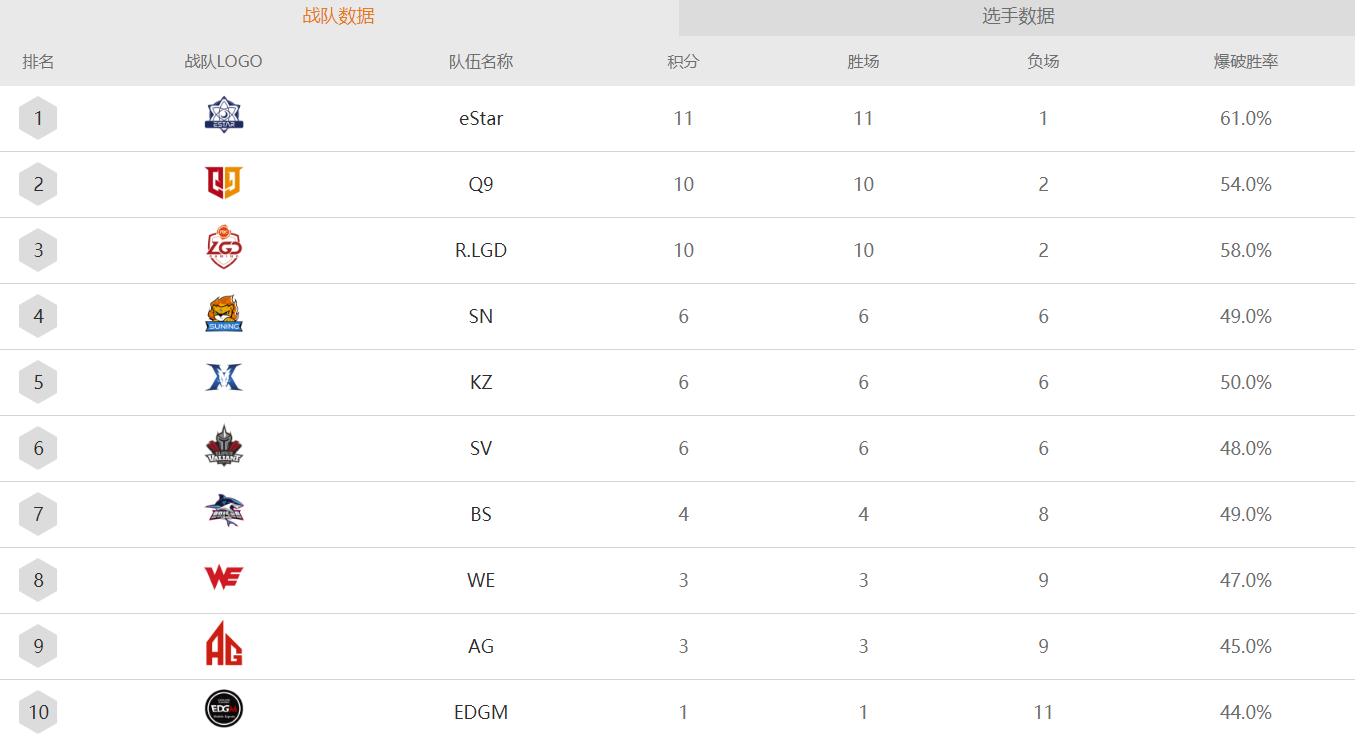
Task: Click the eStar team logo
Action: 224,115
